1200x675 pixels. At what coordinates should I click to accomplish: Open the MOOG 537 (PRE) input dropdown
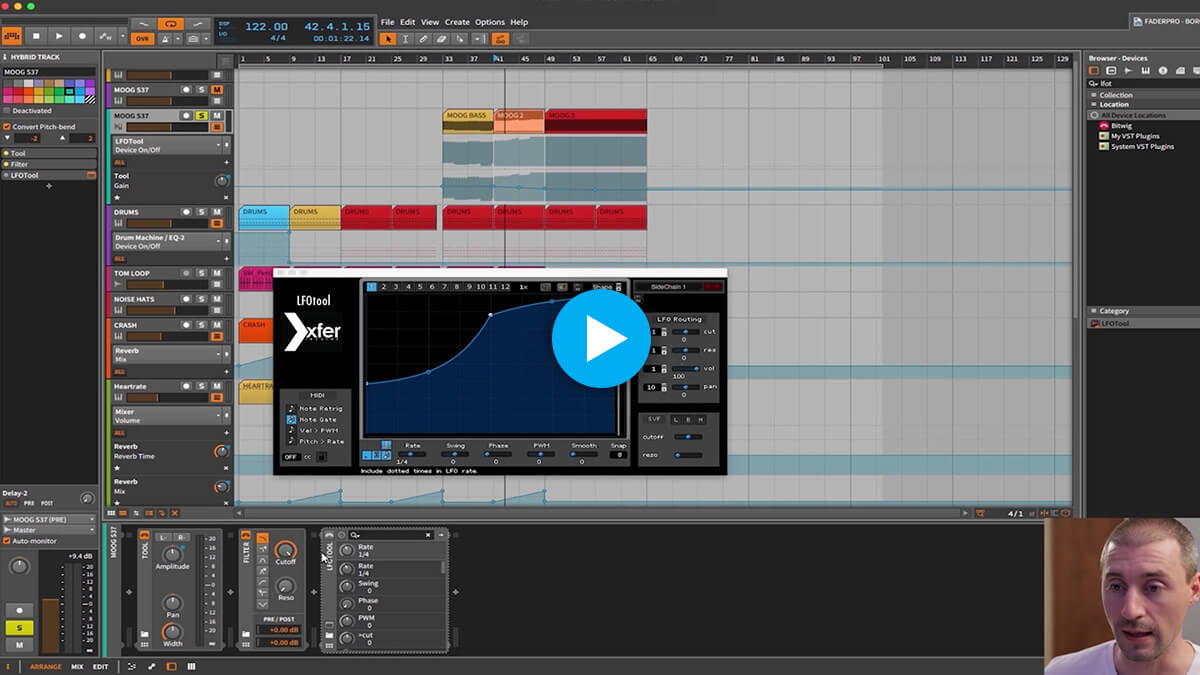click(x=49, y=520)
